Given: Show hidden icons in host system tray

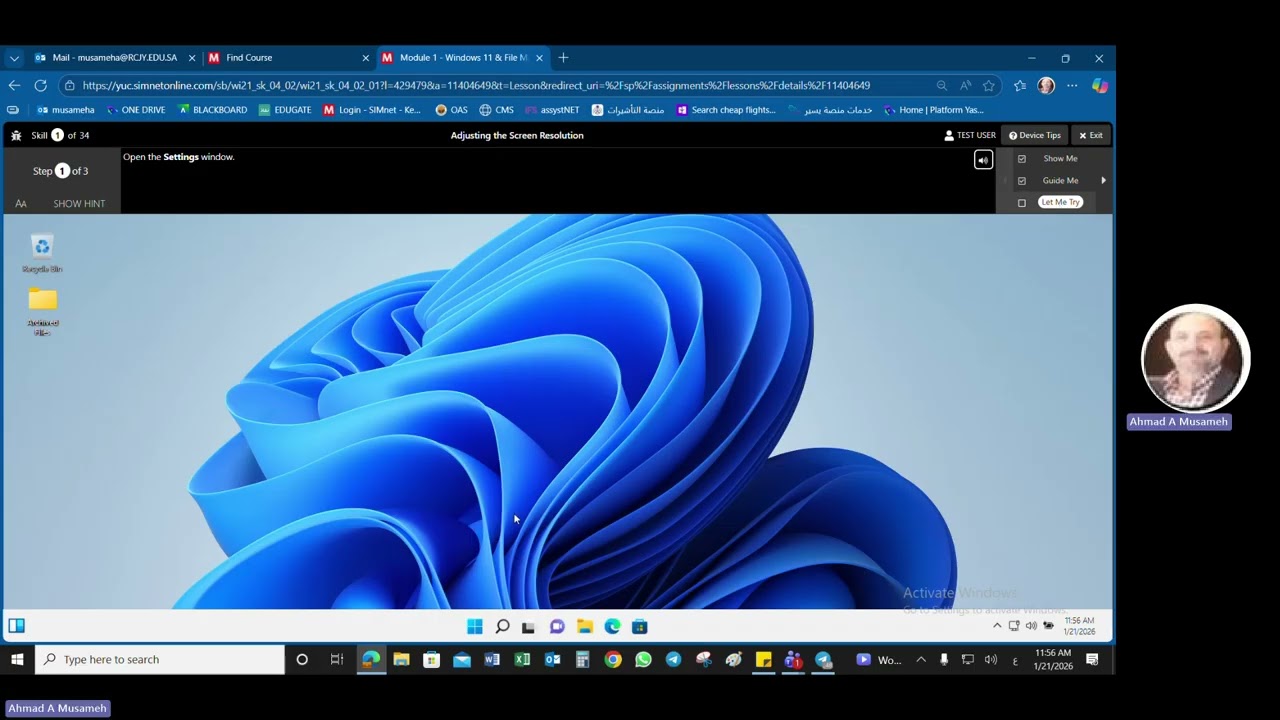Looking at the screenshot, I should (x=921, y=660).
